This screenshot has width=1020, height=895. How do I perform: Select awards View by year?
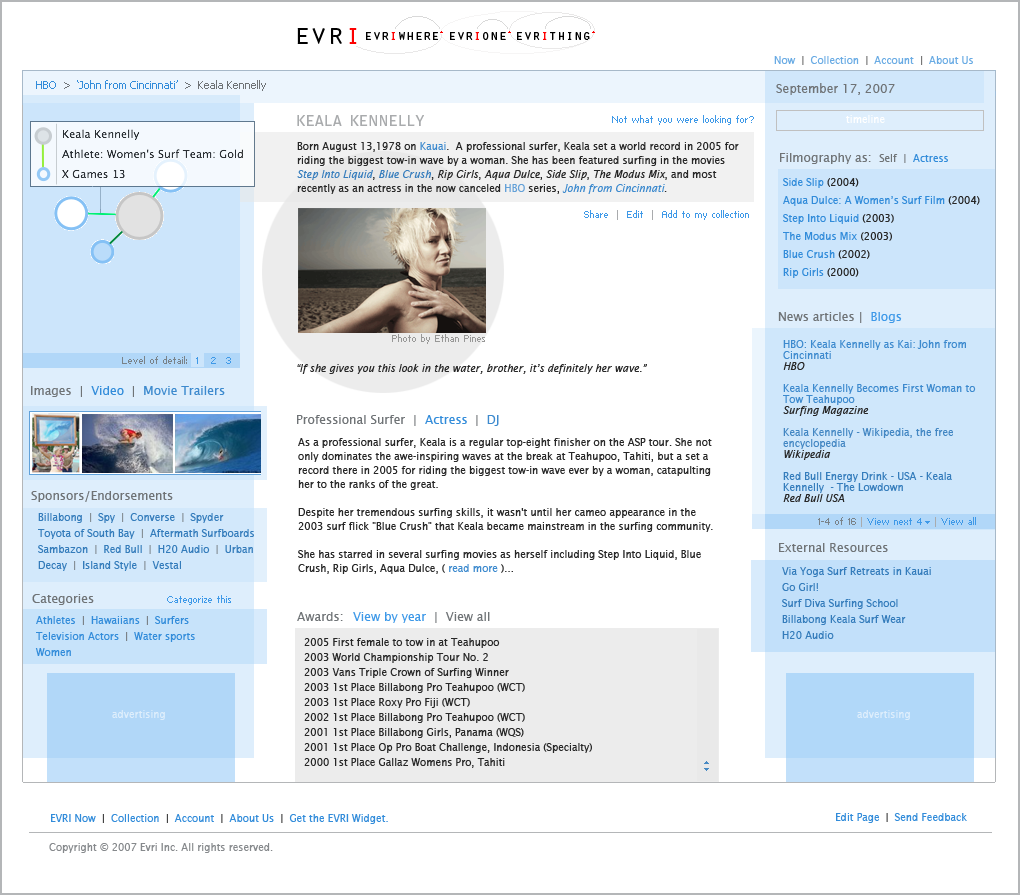[389, 617]
